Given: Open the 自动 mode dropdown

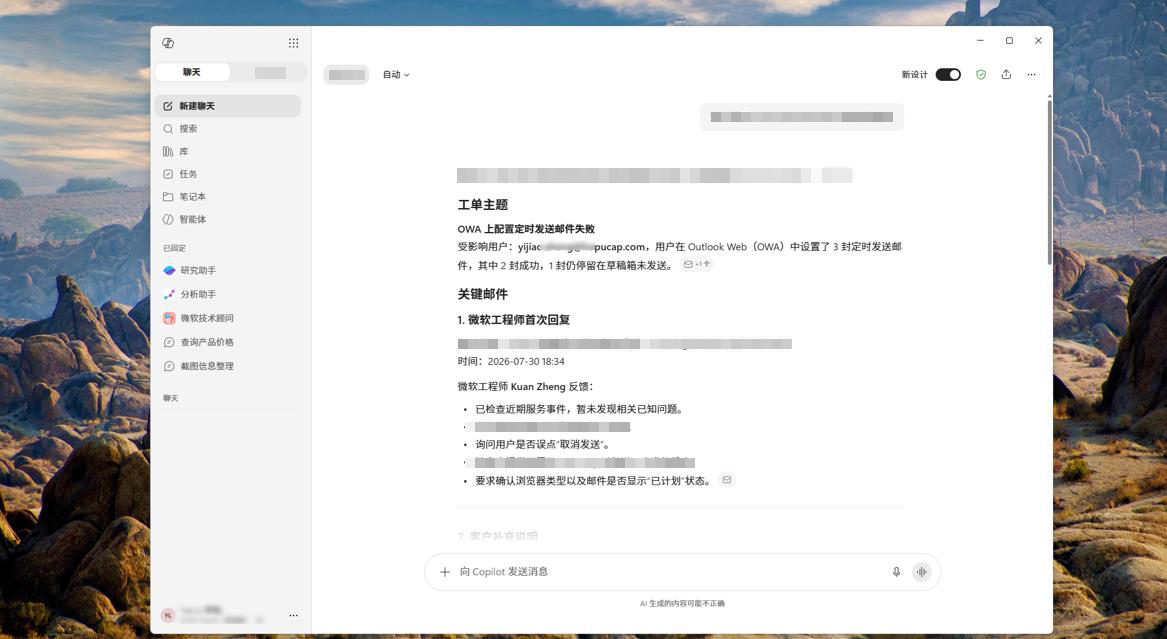Looking at the screenshot, I should 396,74.
